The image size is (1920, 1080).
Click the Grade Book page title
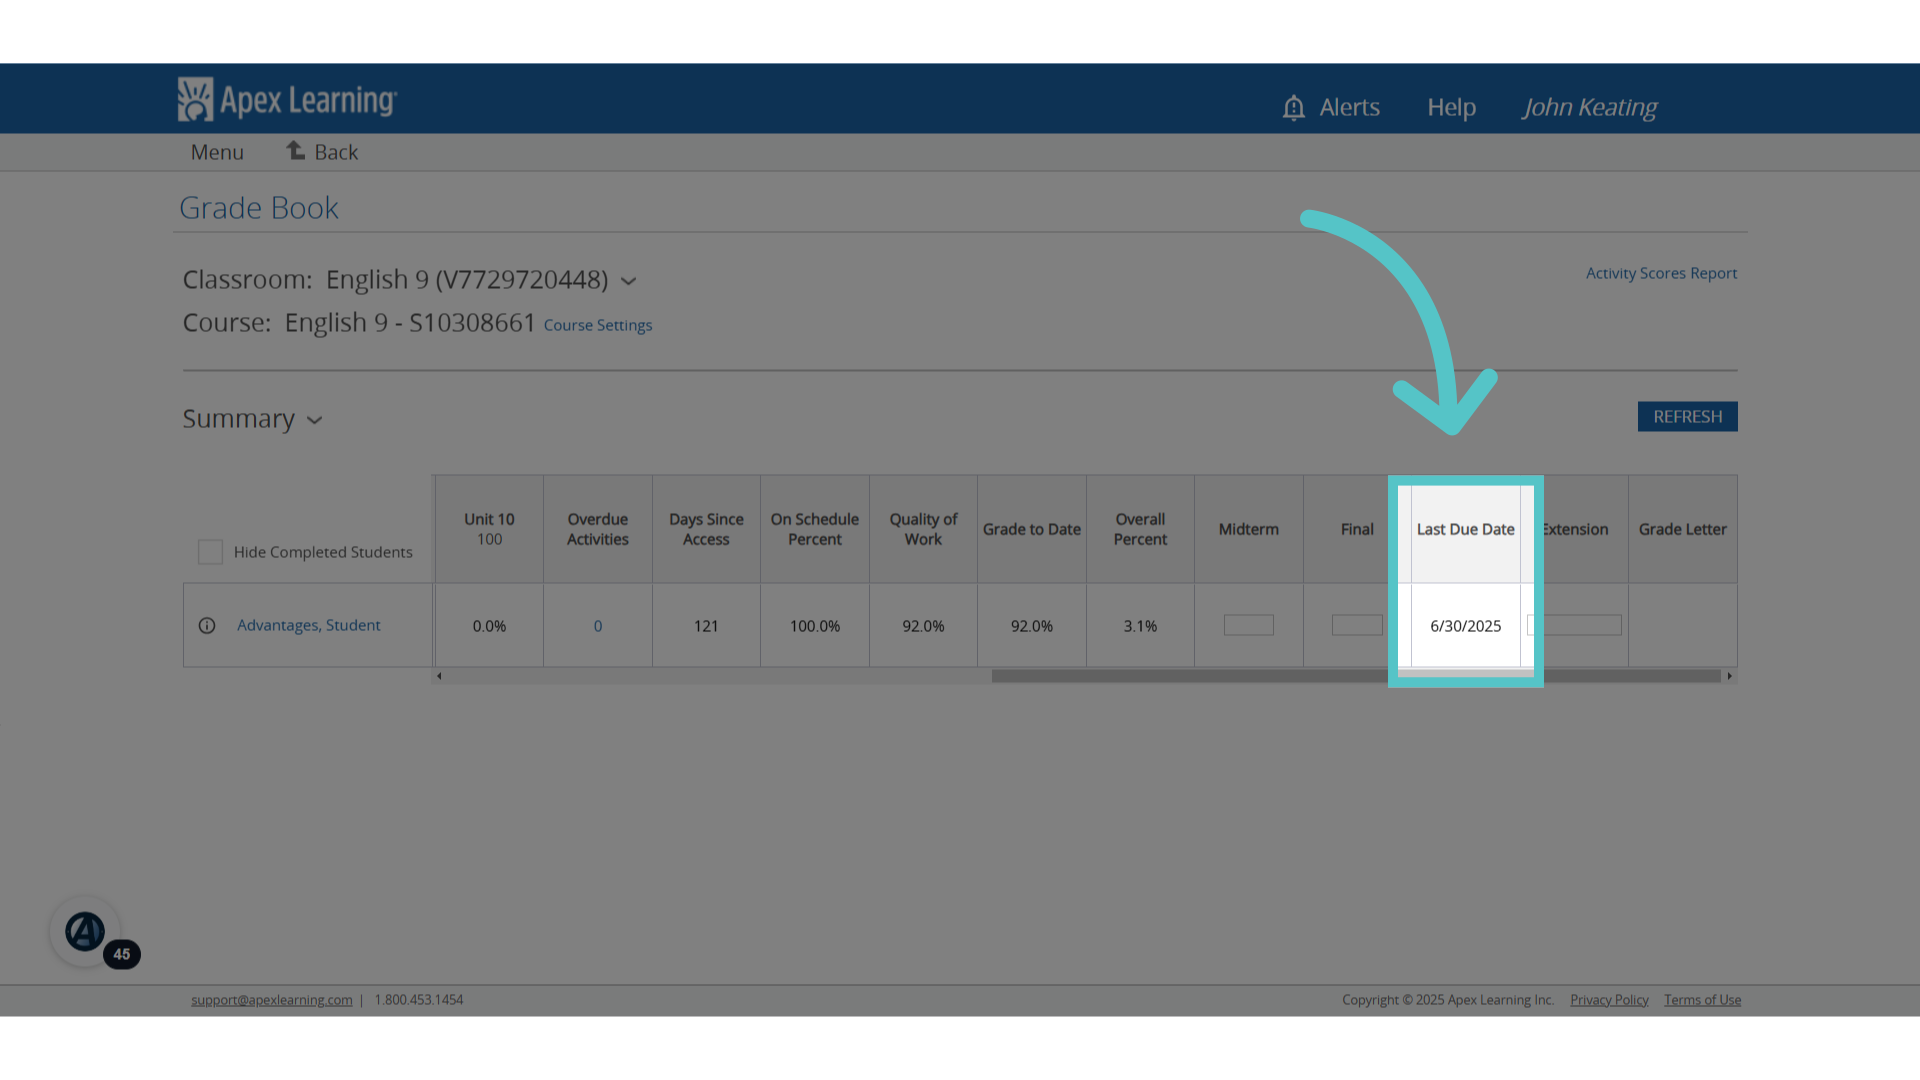coord(259,208)
